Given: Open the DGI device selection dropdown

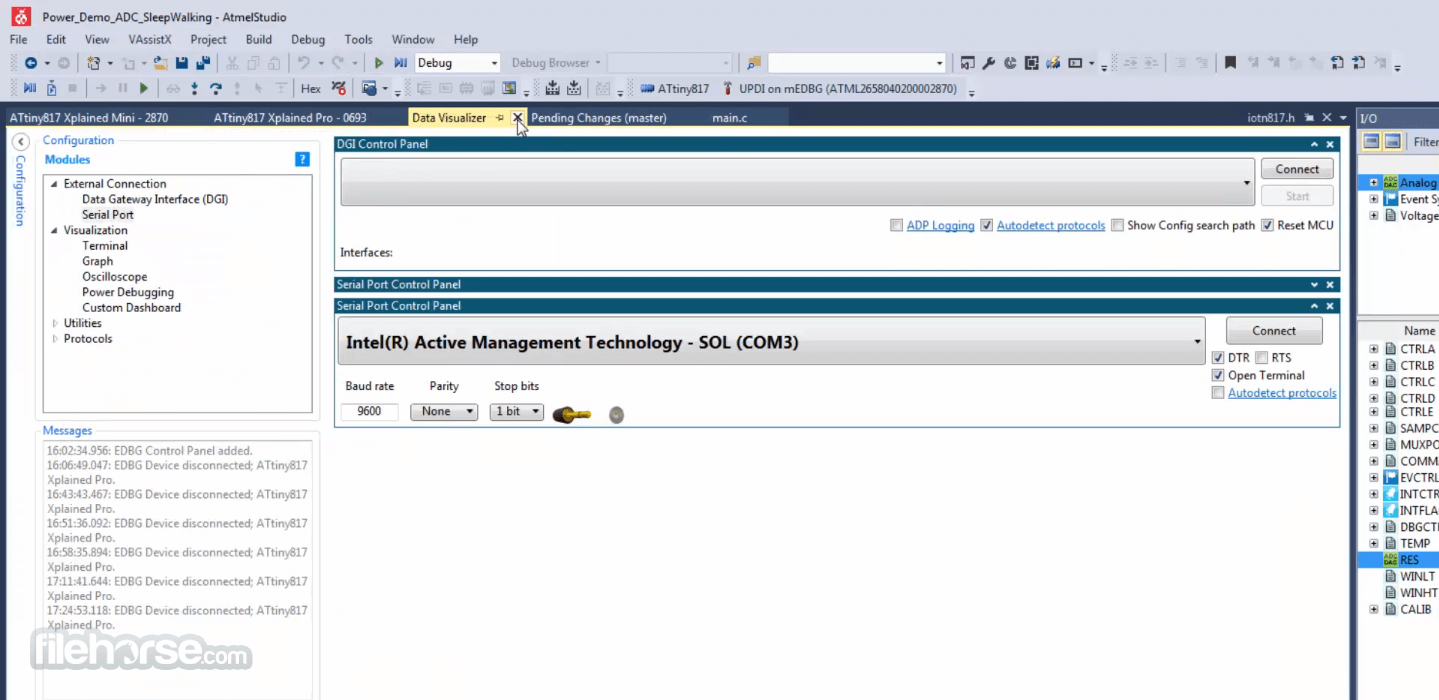Looking at the screenshot, I should [x=797, y=182].
